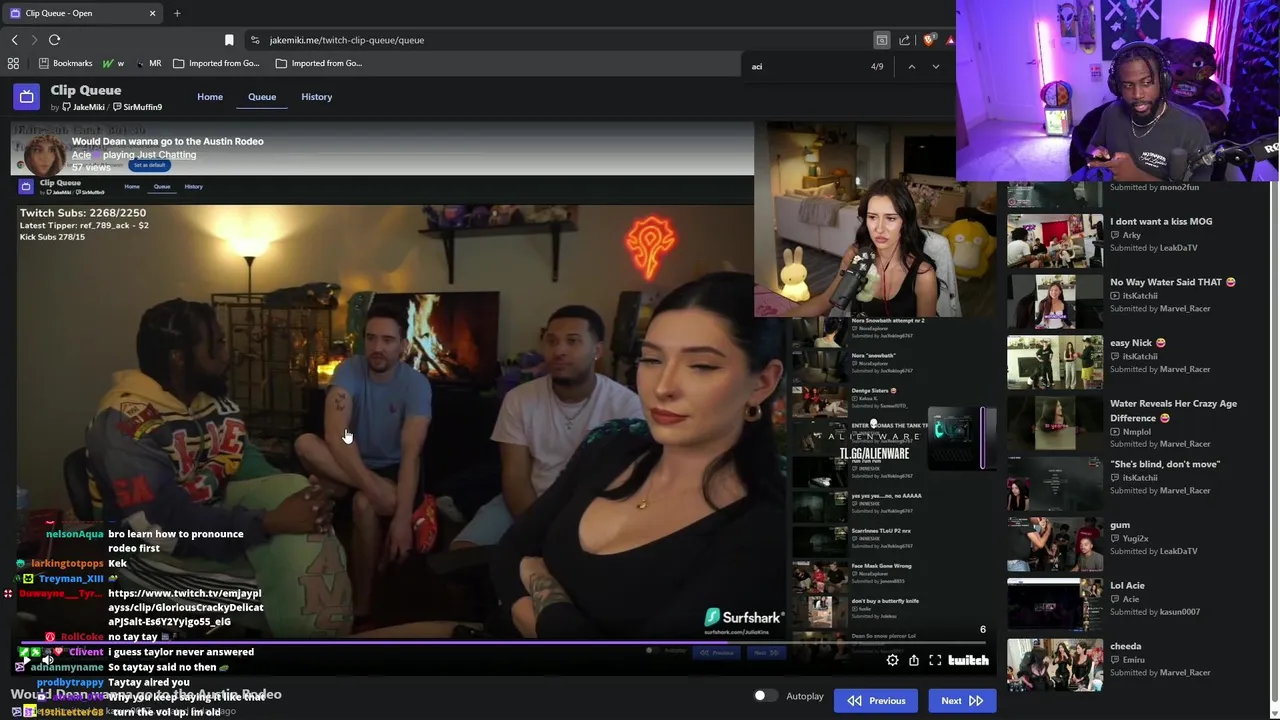1280x720 pixels.
Task: Jump to previous find-in-page match
Action: (x=911, y=66)
